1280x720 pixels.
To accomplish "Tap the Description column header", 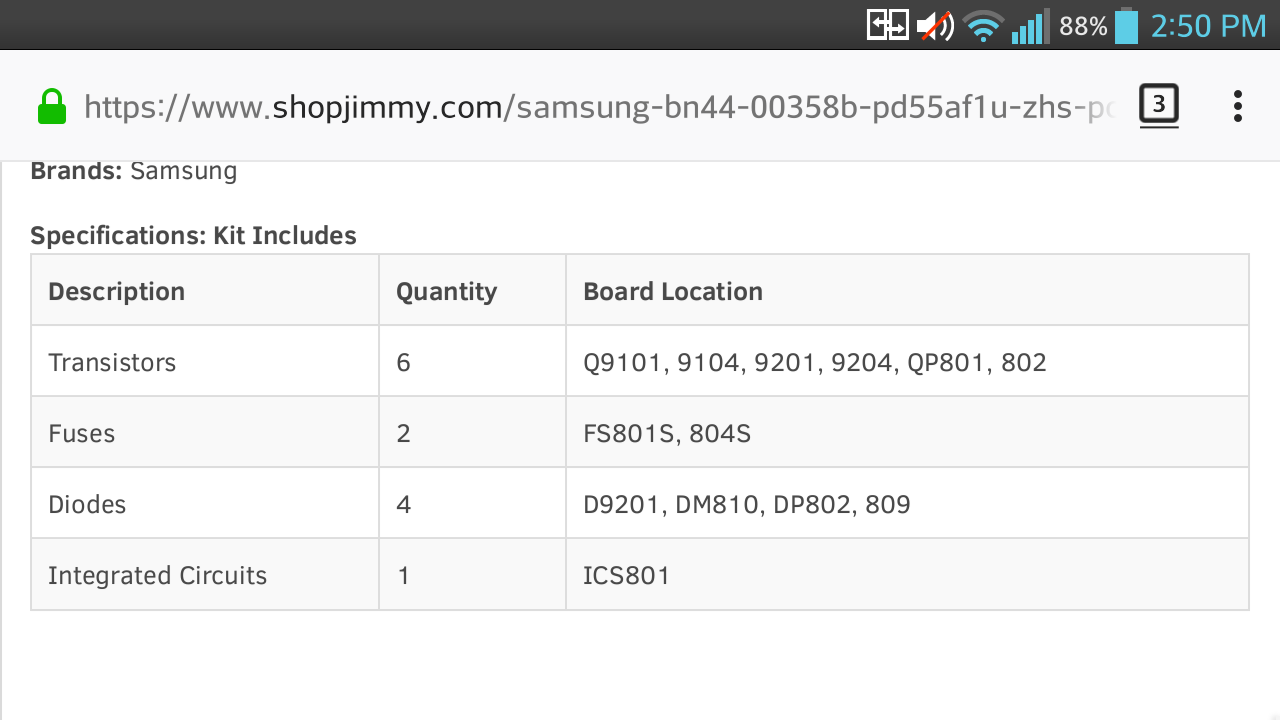I will 117,291.
